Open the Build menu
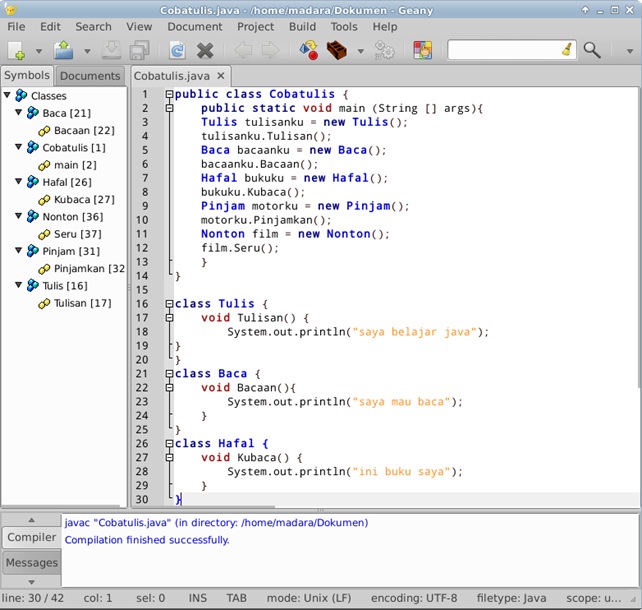The height and width of the screenshot is (610, 642). (x=301, y=27)
